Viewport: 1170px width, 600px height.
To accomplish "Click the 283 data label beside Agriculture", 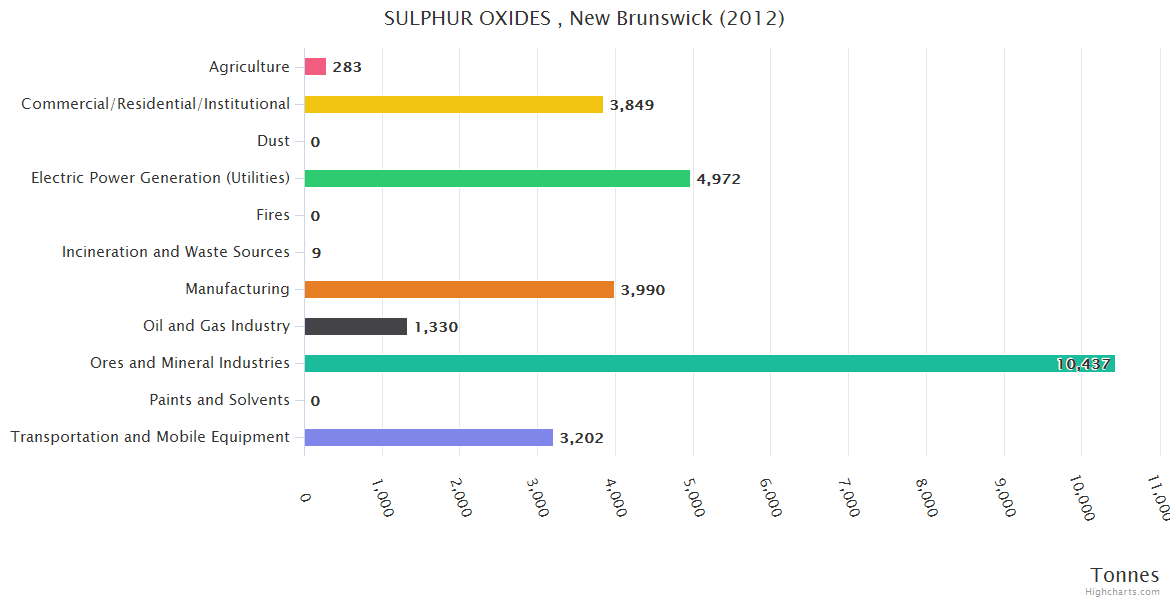I will coord(347,68).
